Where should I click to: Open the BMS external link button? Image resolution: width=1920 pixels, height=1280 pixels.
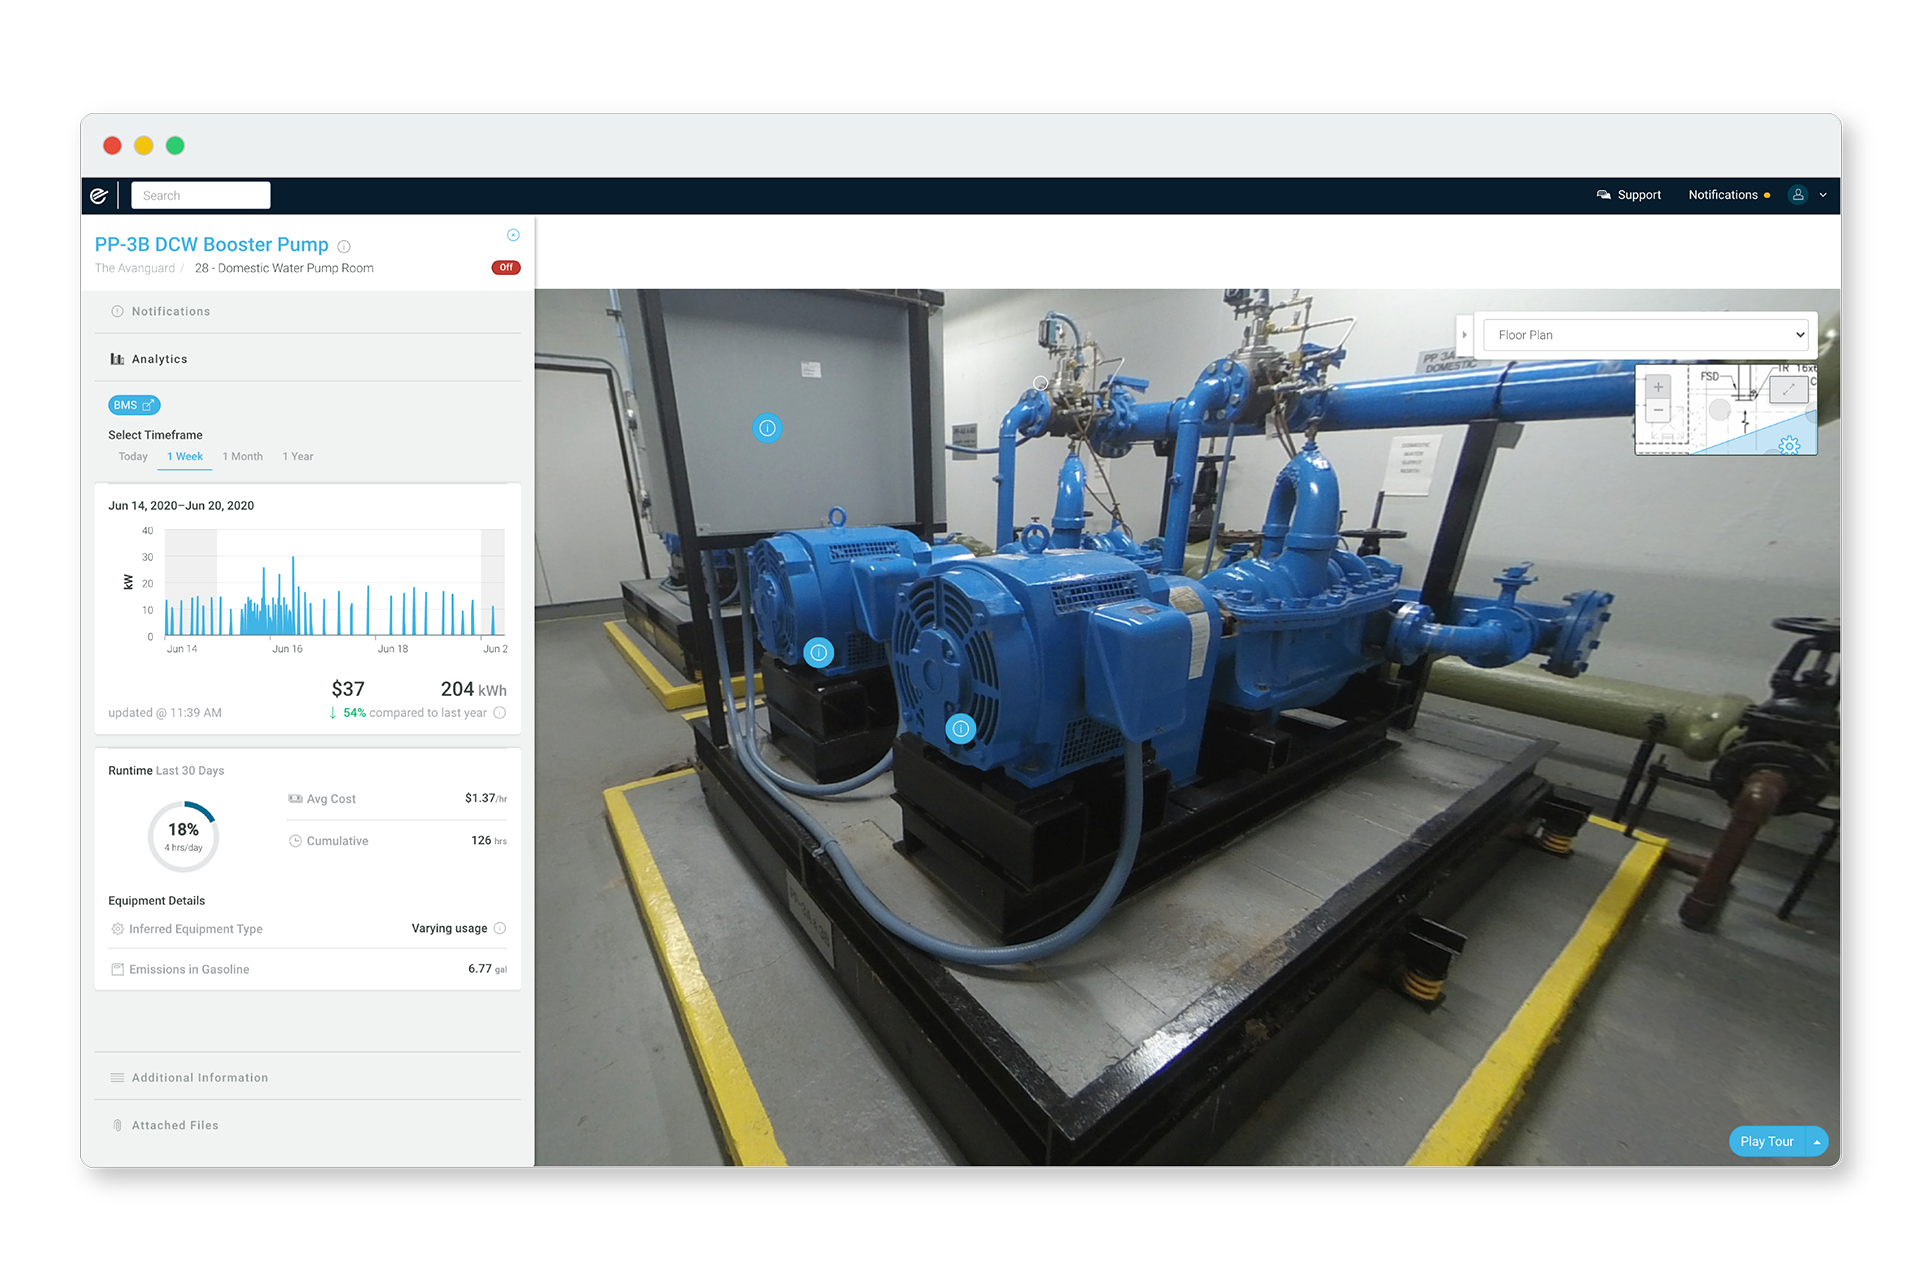pos(134,405)
